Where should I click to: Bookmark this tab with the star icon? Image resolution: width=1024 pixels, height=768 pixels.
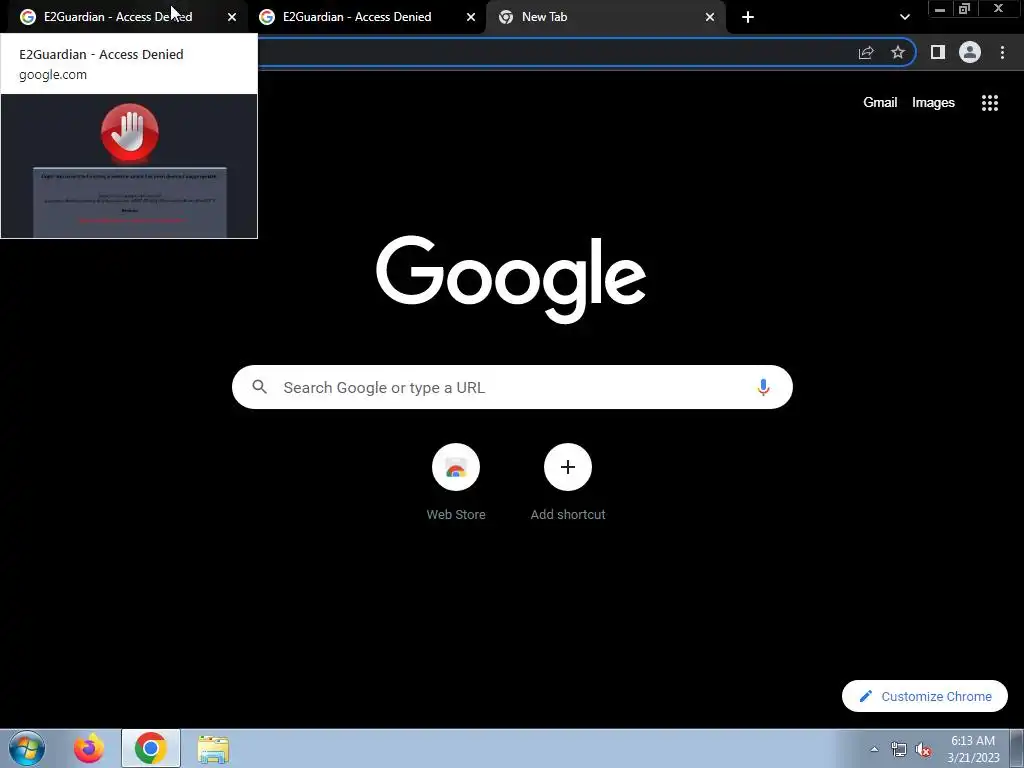(898, 52)
